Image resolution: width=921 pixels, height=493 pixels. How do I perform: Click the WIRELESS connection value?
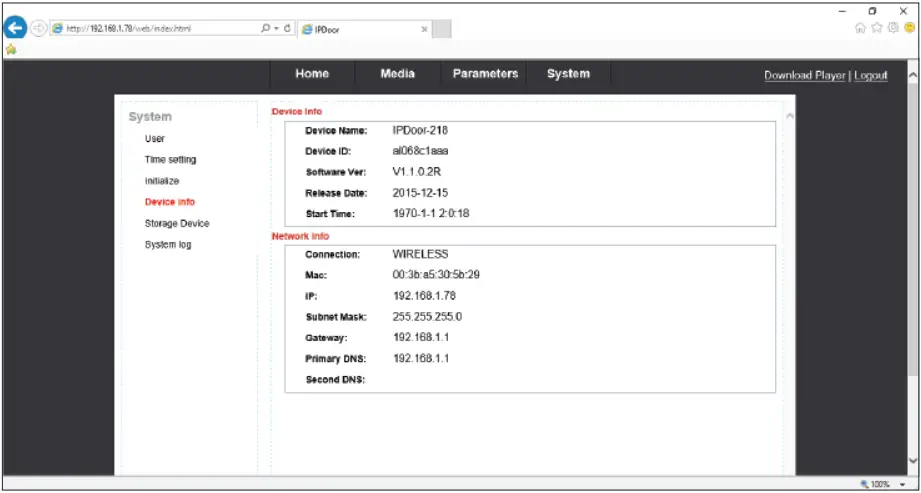[420, 254]
